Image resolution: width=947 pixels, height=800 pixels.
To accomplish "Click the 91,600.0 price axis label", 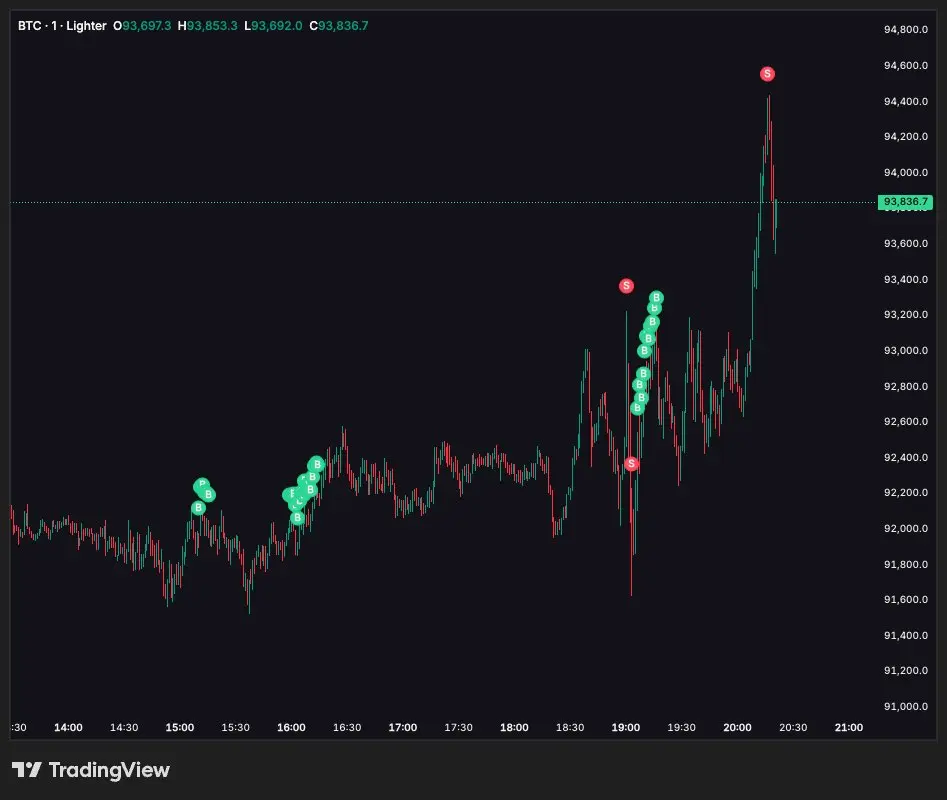I will coord(905,600).
